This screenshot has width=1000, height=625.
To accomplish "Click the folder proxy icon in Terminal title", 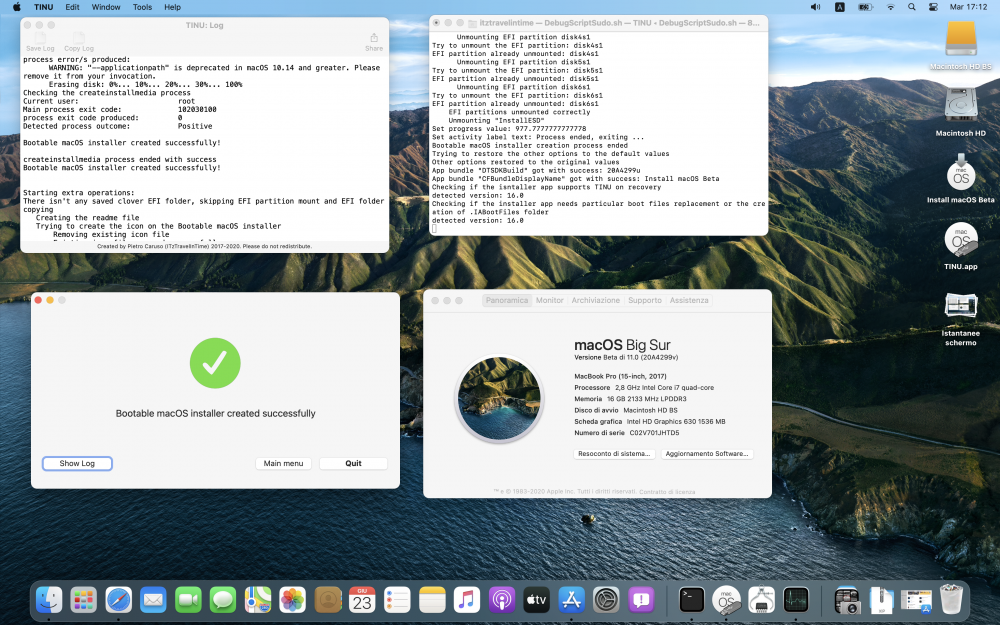I will pyautogui.click(x=473, y=23).
